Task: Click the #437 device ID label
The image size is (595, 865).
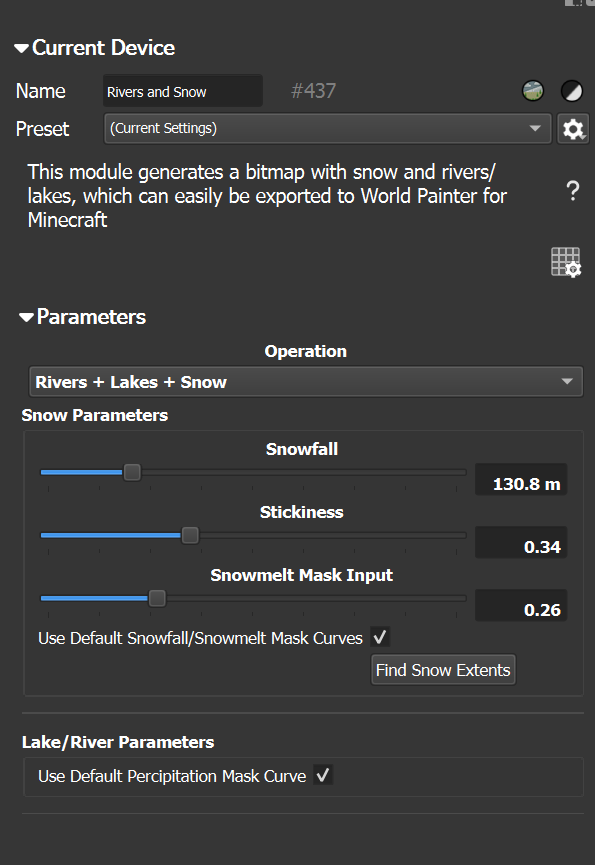Action: point(313,91)
